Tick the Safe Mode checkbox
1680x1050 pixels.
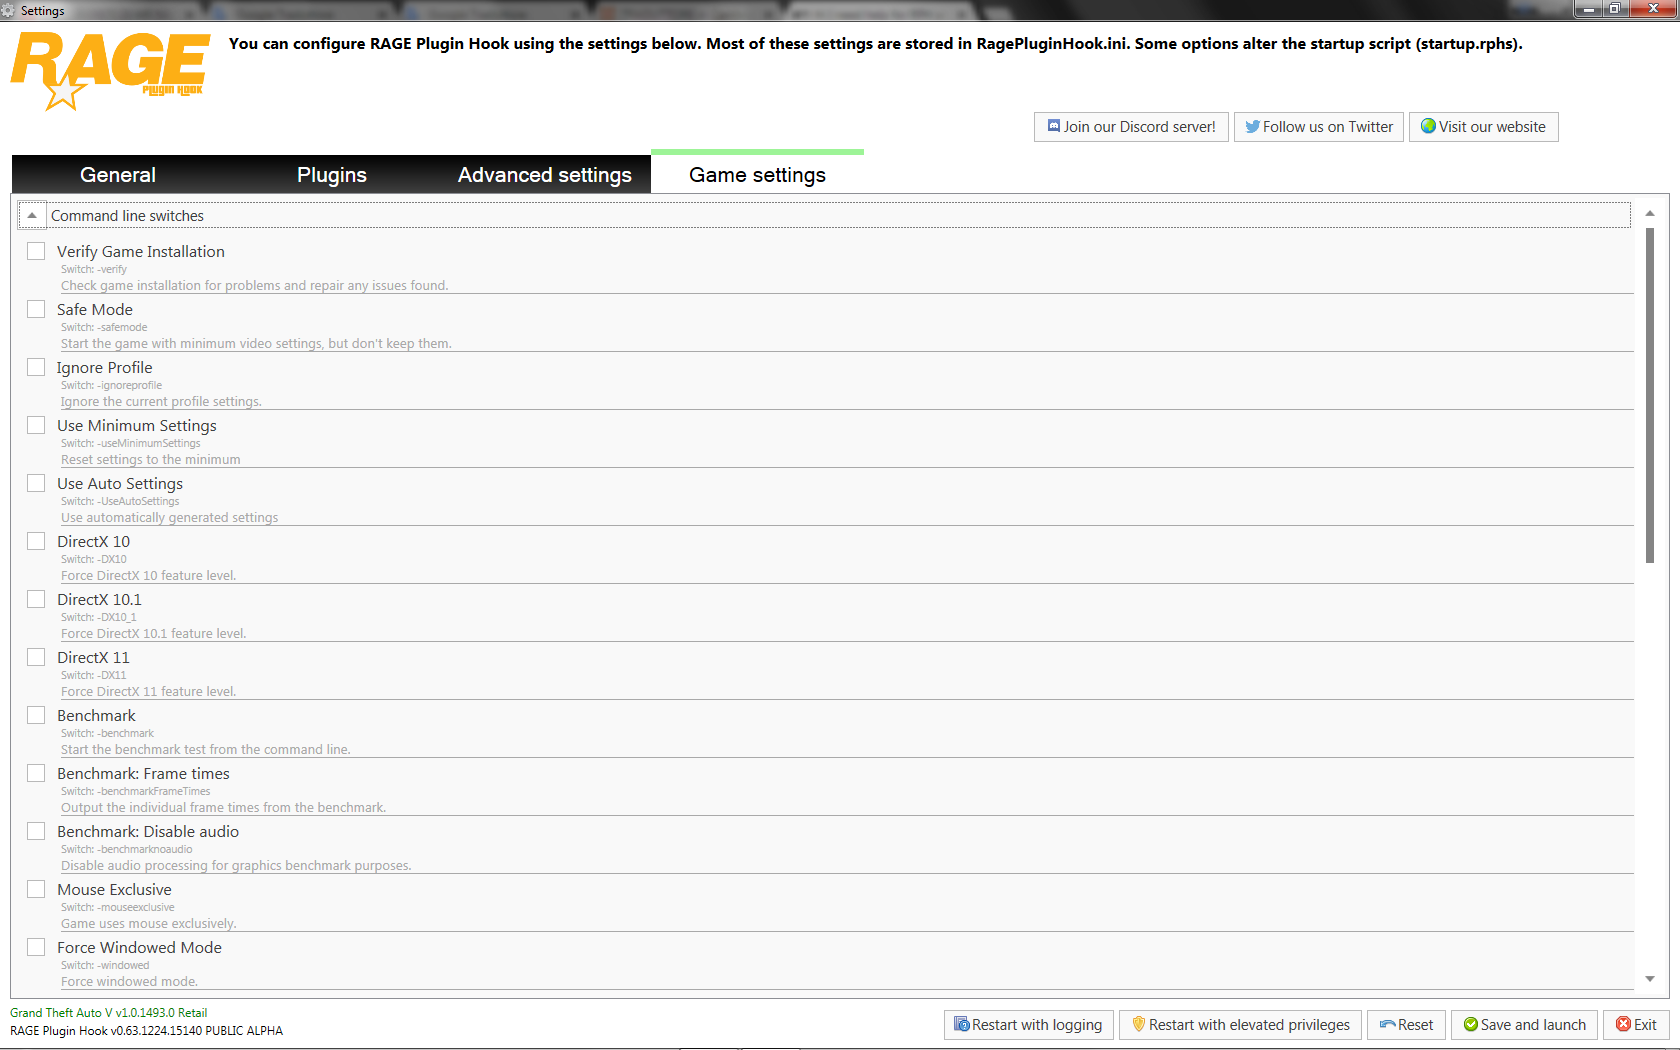click(x=36, y=309)
